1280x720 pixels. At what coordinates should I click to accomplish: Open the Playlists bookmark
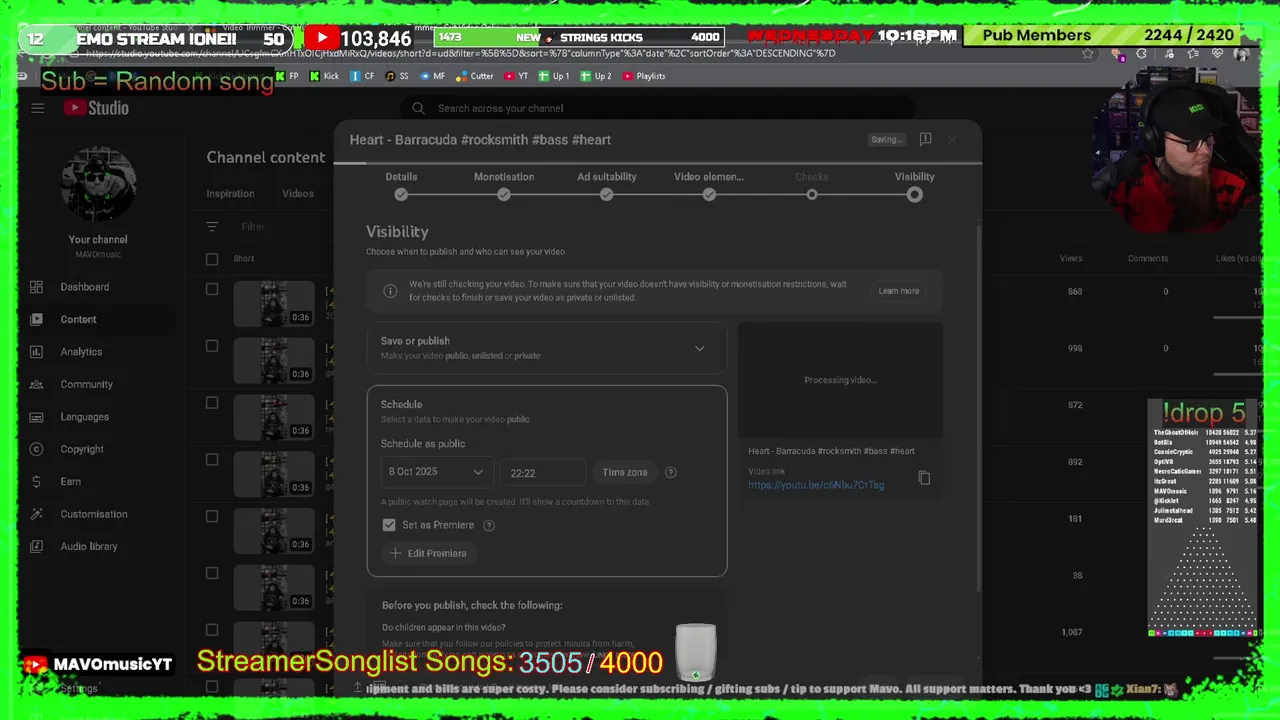[644, 76]
